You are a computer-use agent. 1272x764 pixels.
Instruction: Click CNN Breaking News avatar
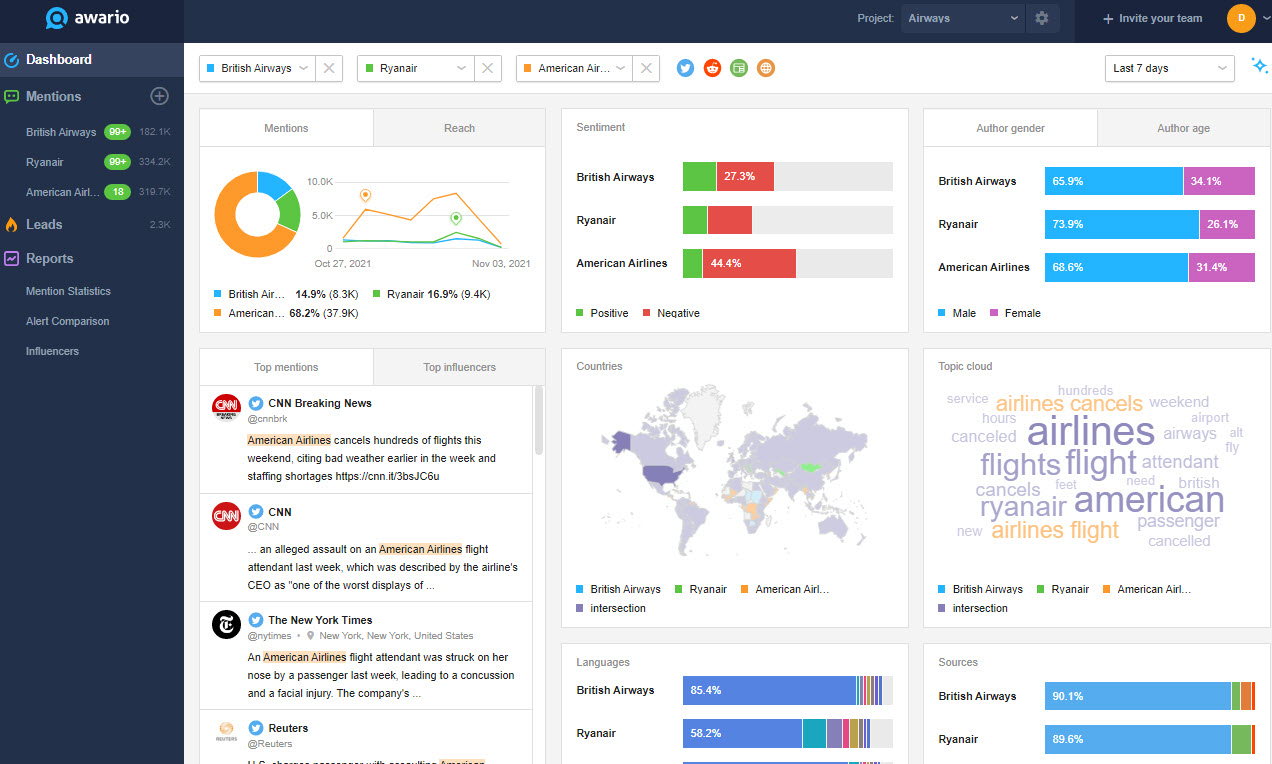(227, 408)
